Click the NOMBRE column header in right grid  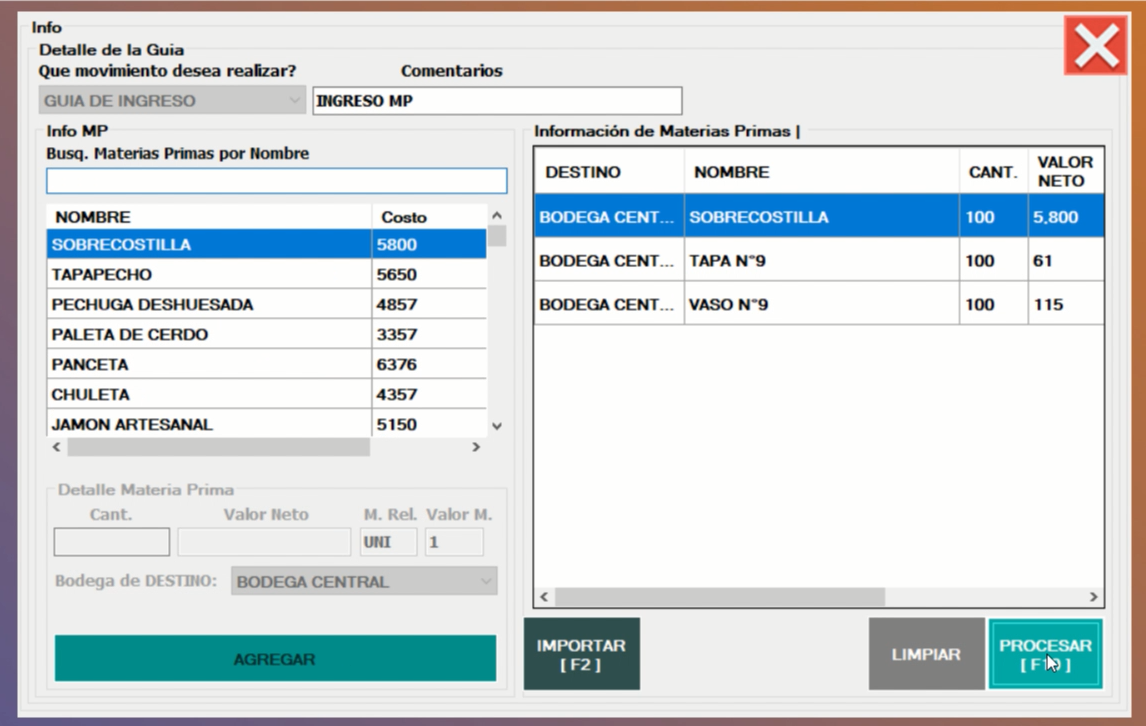tap(820, 172)
